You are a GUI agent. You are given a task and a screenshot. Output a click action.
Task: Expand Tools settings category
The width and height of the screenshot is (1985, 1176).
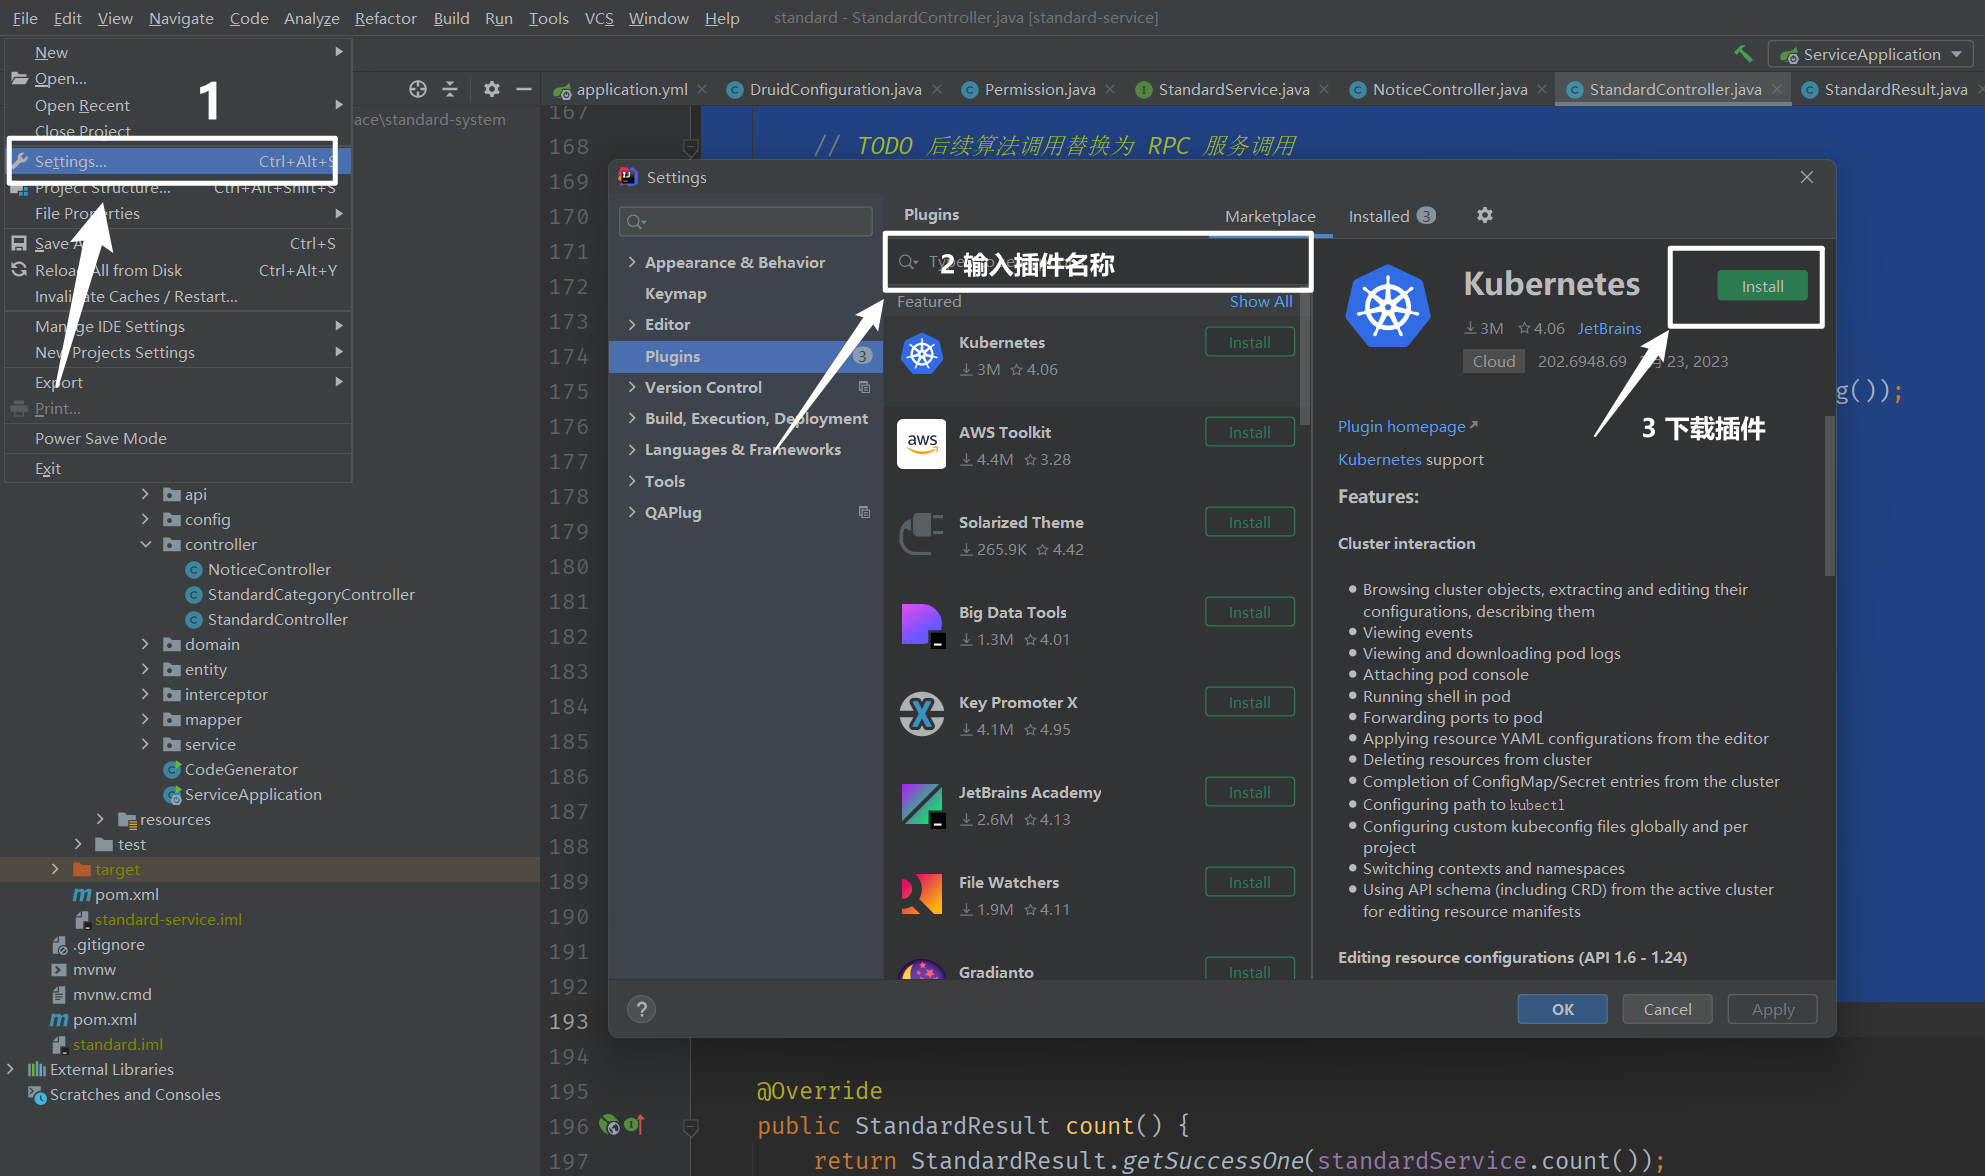632,481
